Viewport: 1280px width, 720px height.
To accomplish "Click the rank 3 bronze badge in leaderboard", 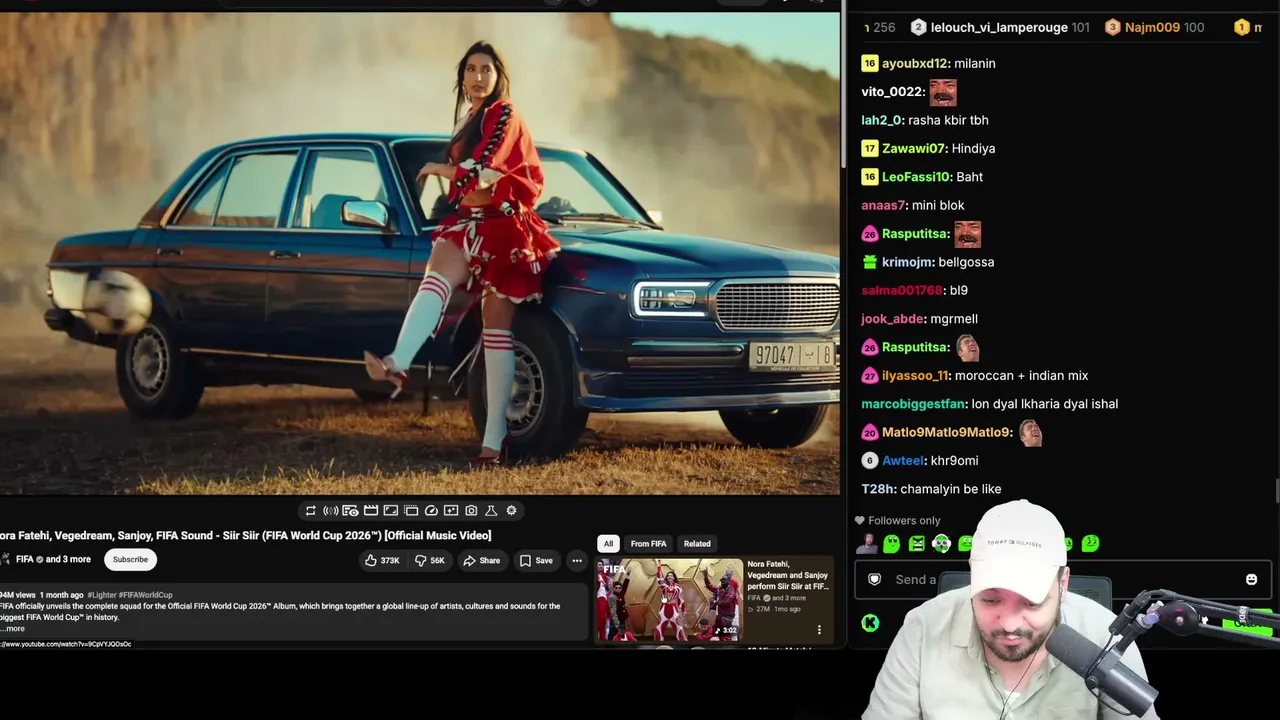I will (x=1112, y=27).
